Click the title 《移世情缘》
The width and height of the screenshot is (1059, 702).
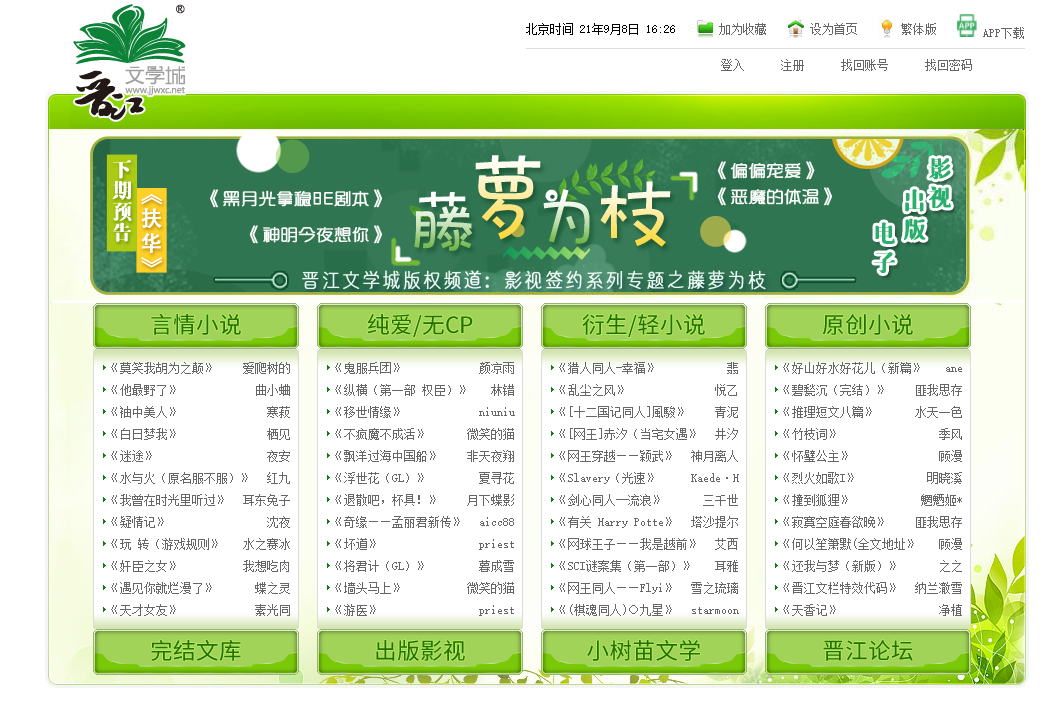tap(367, 412)
